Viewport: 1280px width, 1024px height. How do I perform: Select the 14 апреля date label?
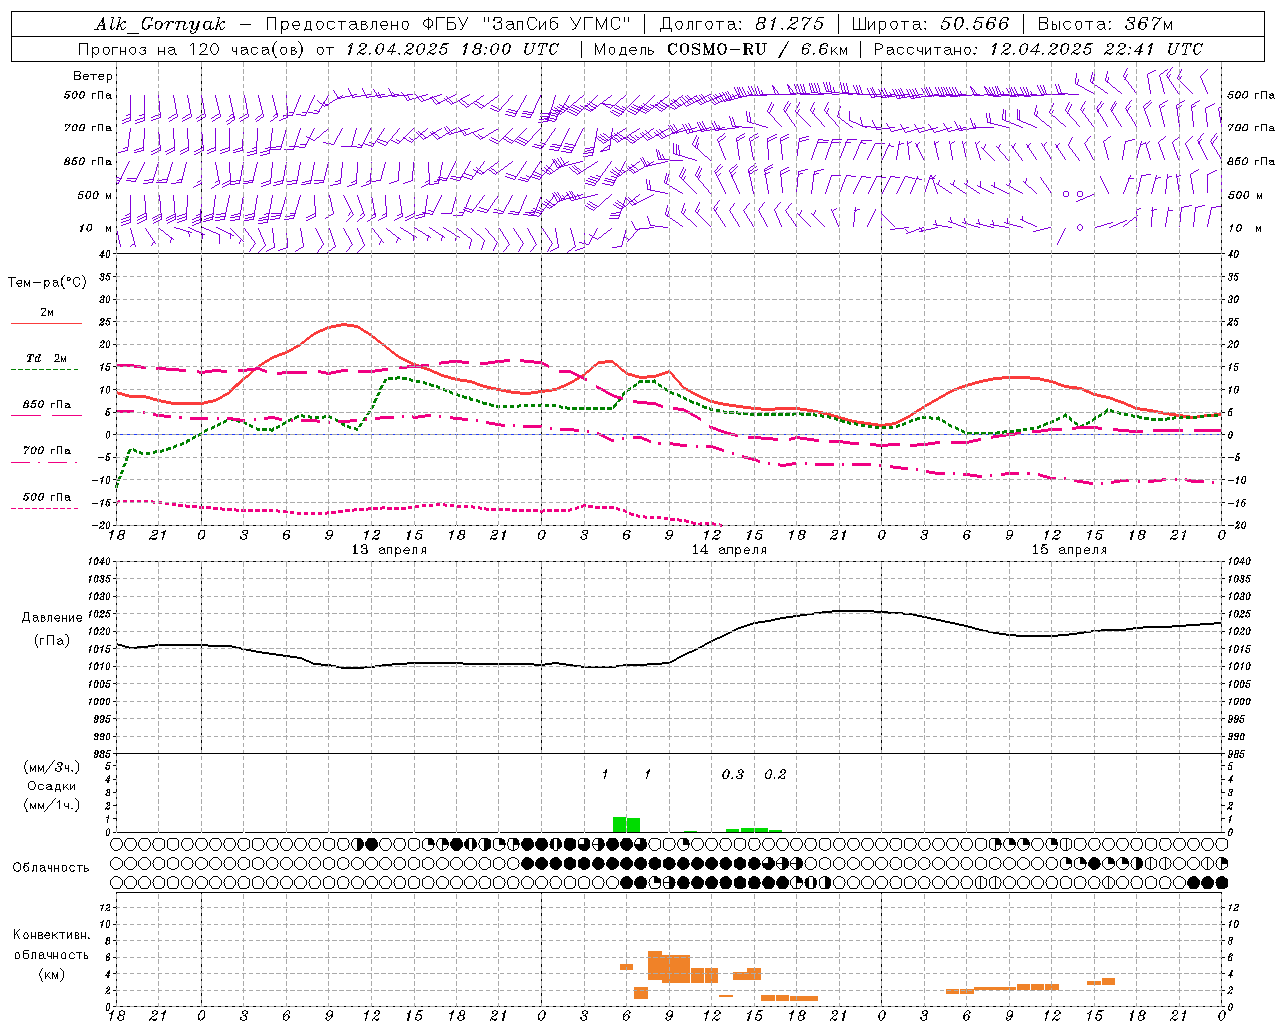(729, 550)
